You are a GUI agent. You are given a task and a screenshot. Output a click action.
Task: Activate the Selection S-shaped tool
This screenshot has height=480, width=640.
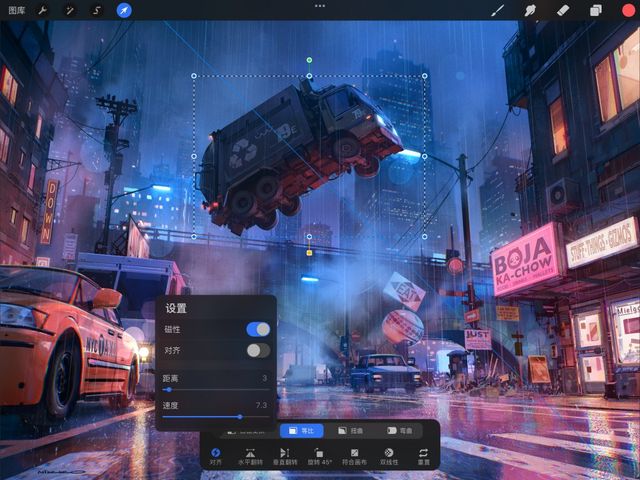click(x=97, y=10)
